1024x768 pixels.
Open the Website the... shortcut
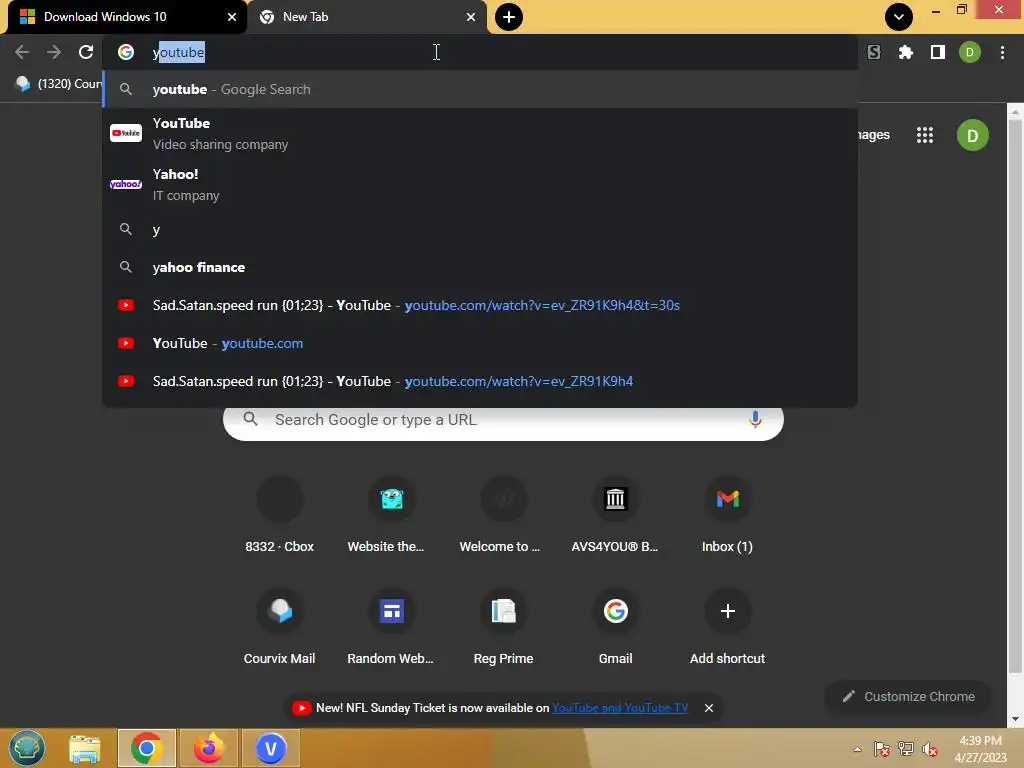pos(392,516)
